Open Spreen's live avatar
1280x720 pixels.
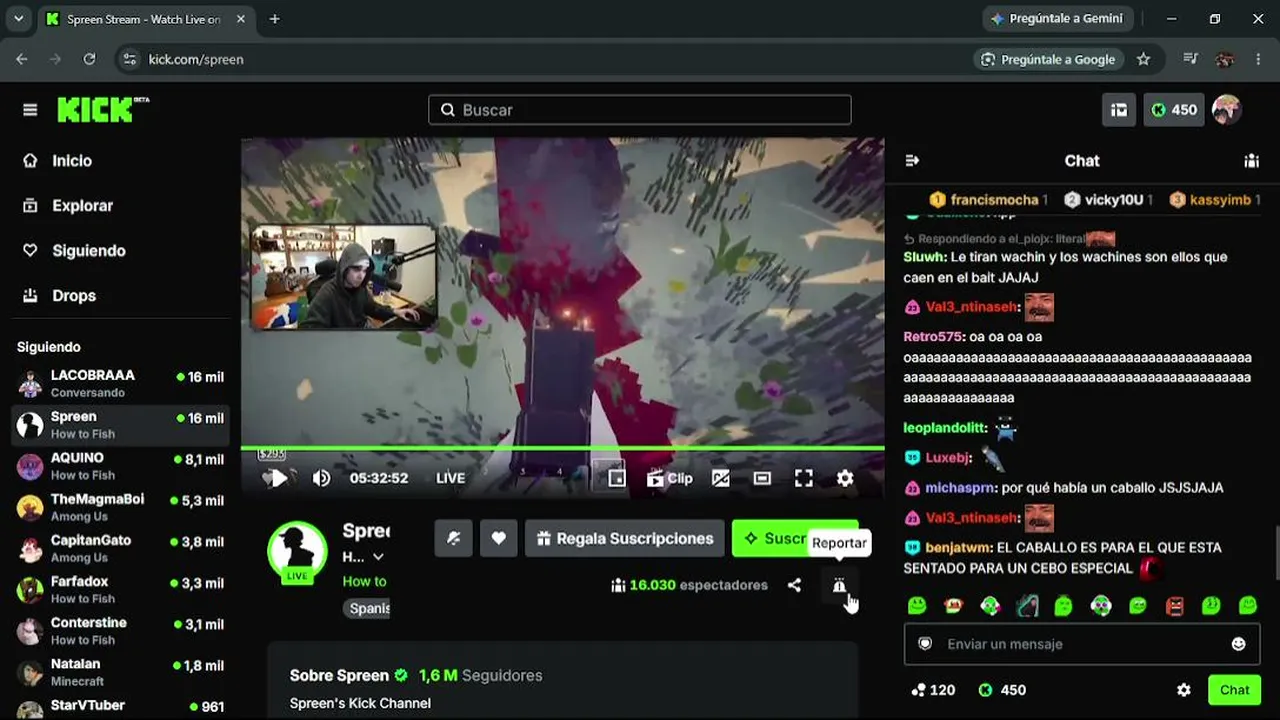[x=297, y=552]
